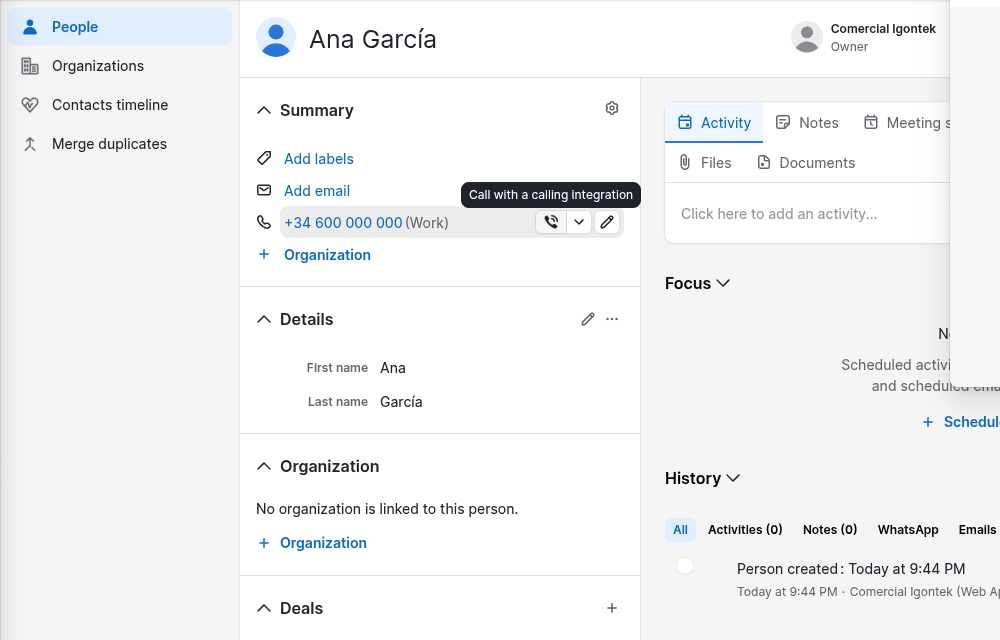The image size is (1000, 640).
Task: Collapse the Organization section
Action: [263, 467]
